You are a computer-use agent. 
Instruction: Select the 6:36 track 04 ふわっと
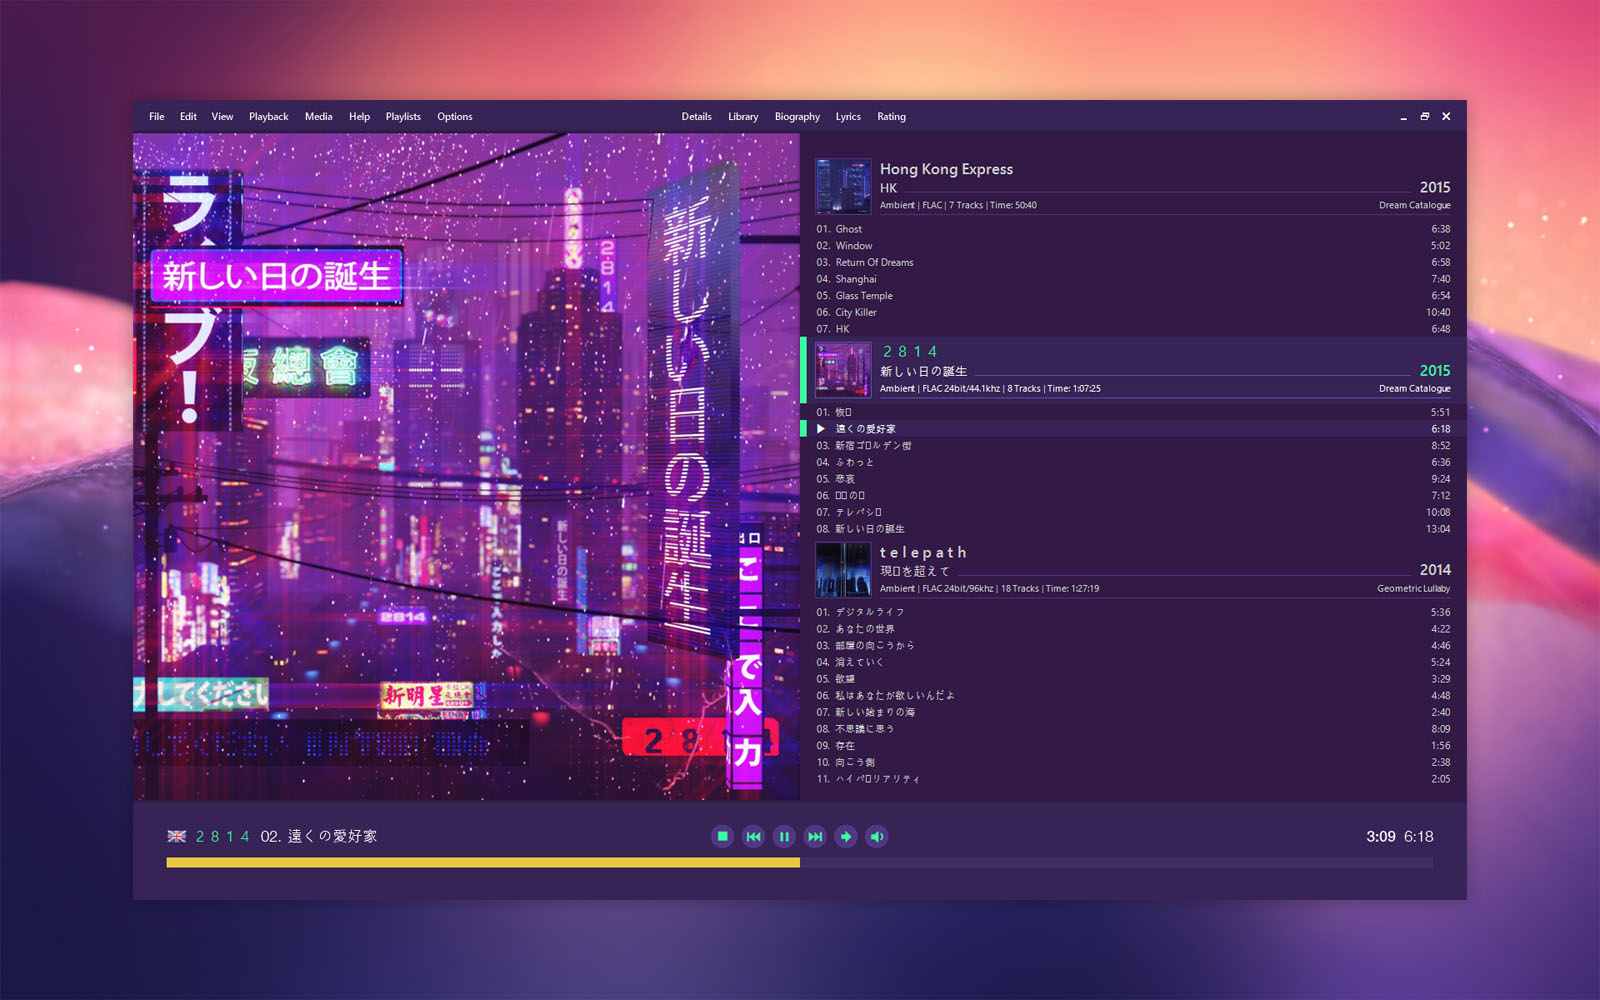[1133, 462]
